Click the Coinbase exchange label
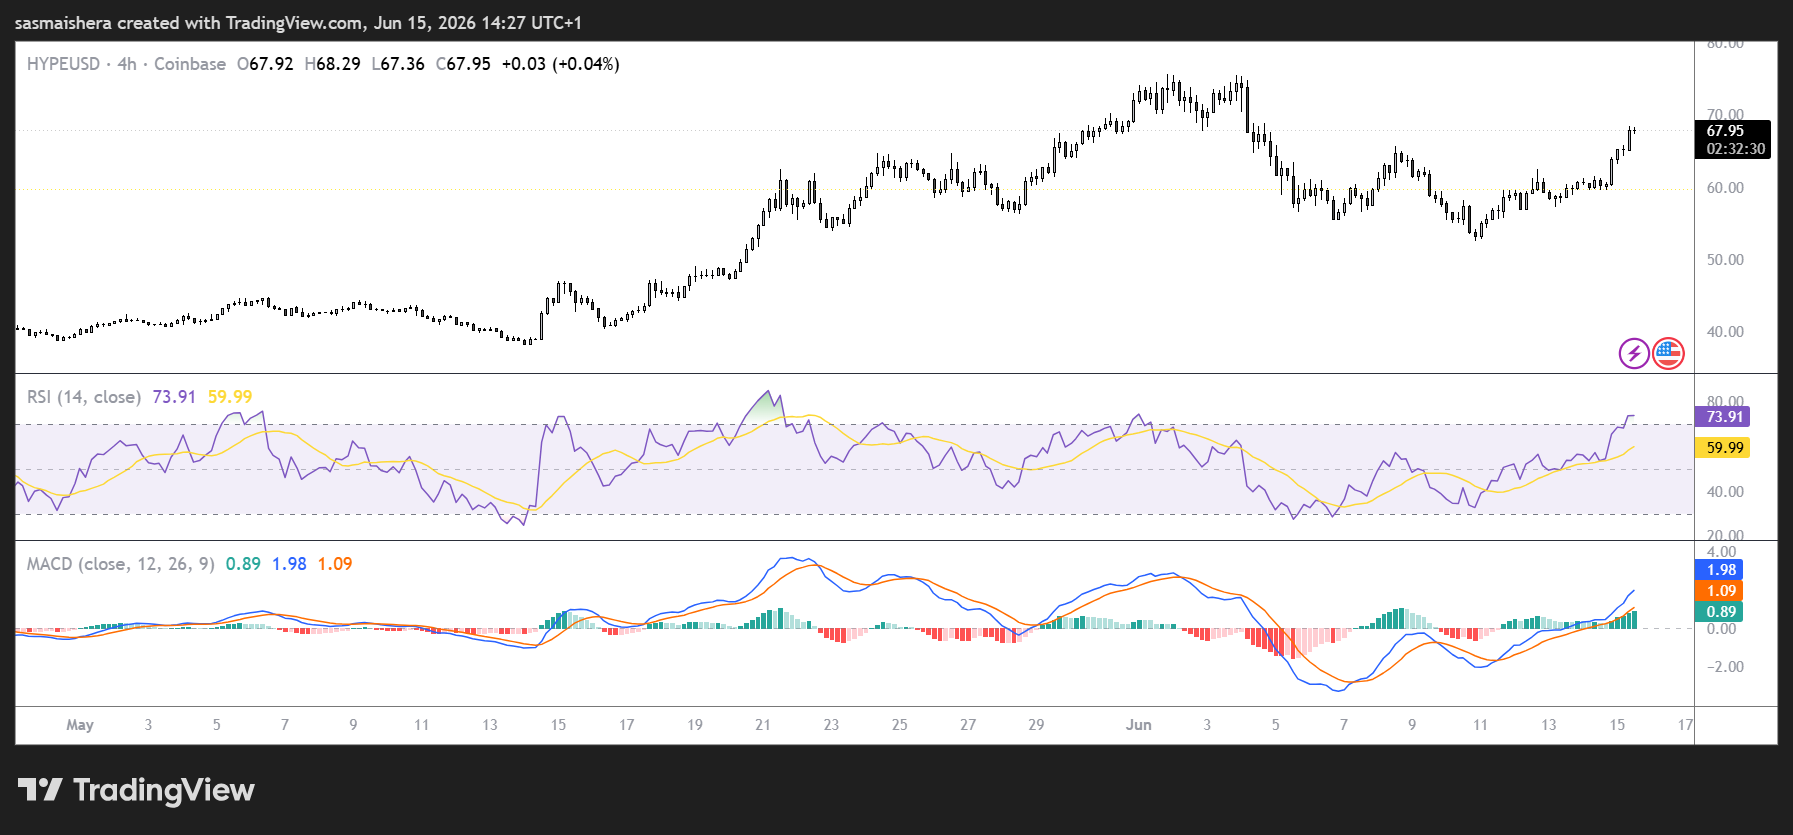1793x835 pixels. coord(190,64)
